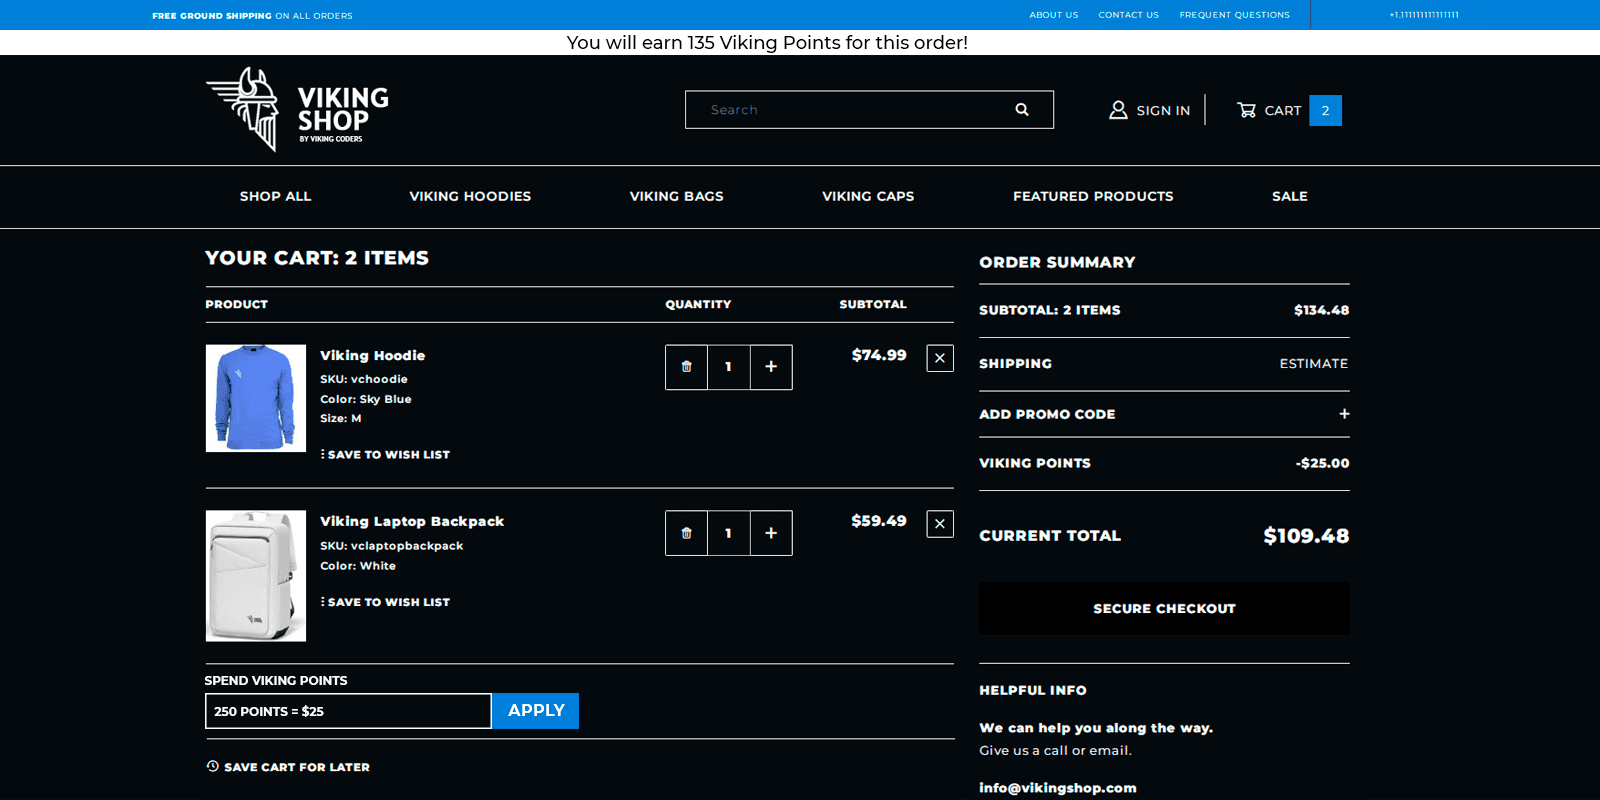This screenshot has height=800, width=1600.
Task: Save Viking Hoodie to wish list
Action: pos(385,455)
